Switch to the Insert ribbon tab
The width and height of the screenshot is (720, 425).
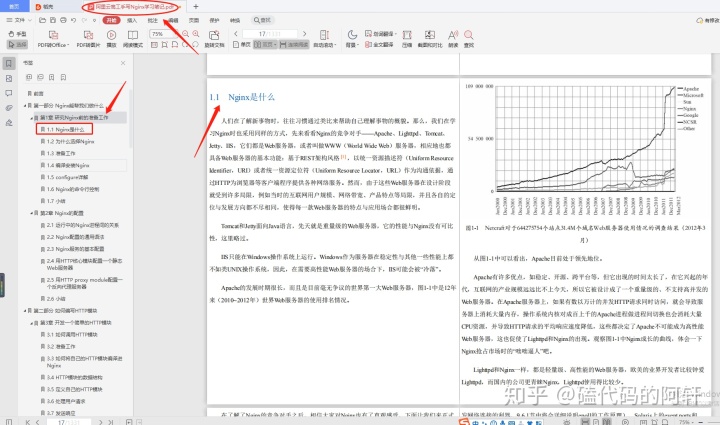pyautogui.click(x=132, y=20)
